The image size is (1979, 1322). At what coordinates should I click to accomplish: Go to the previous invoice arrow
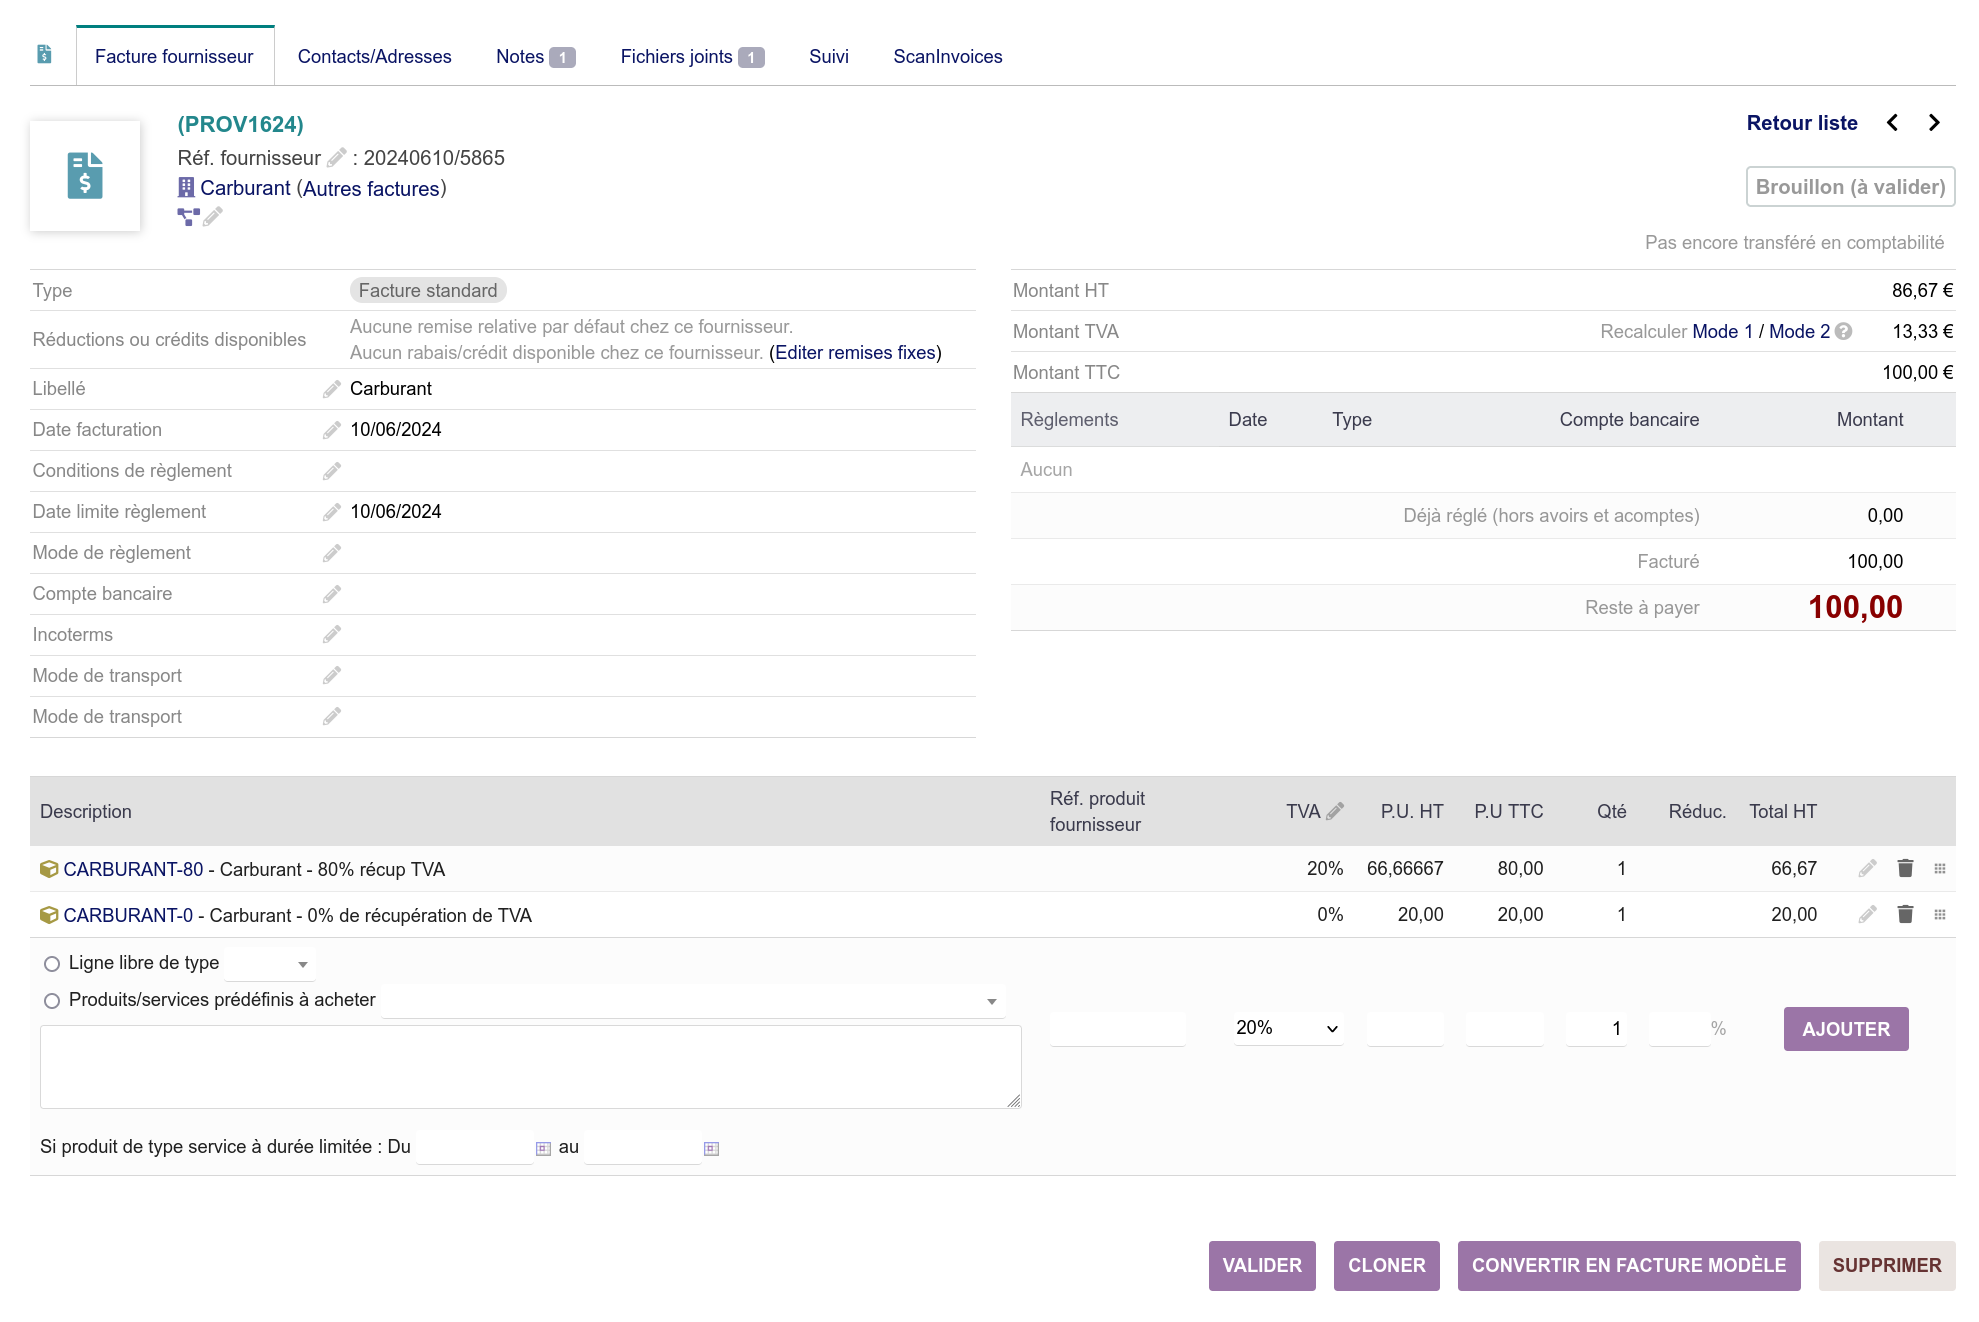[x=1892, y=123]
